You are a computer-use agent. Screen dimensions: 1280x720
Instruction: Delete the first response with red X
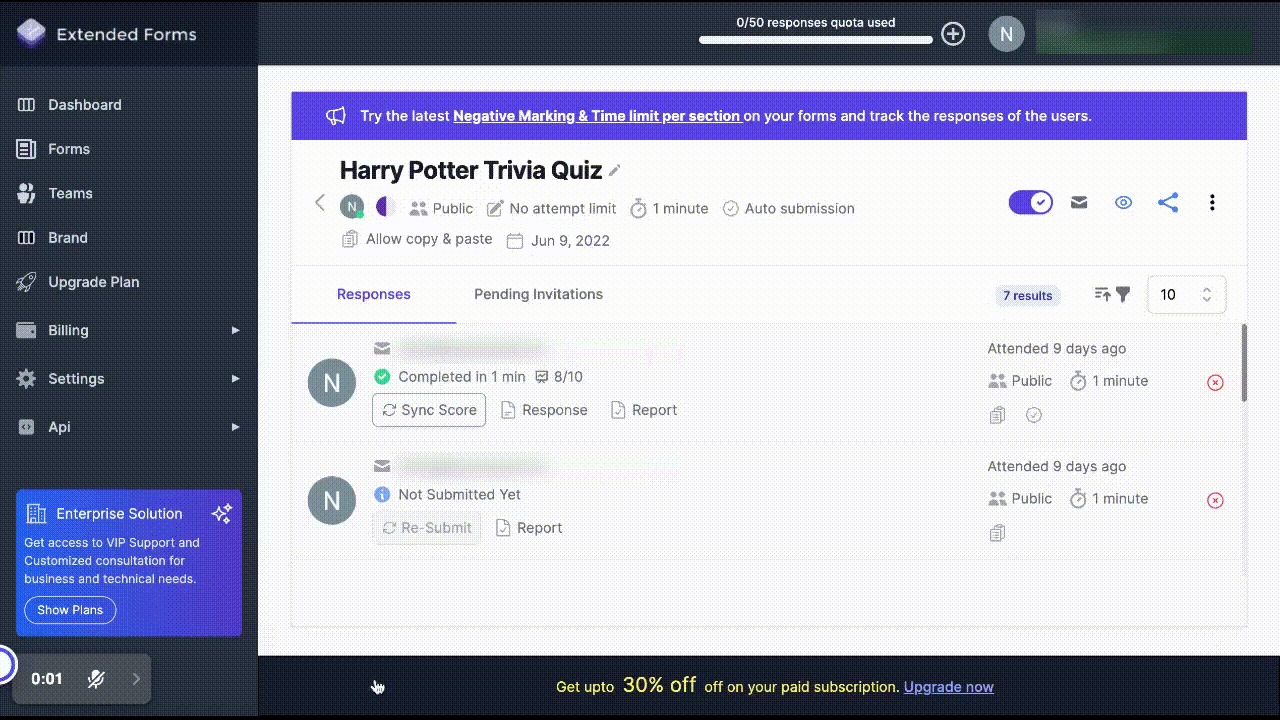pos(1215,382)
